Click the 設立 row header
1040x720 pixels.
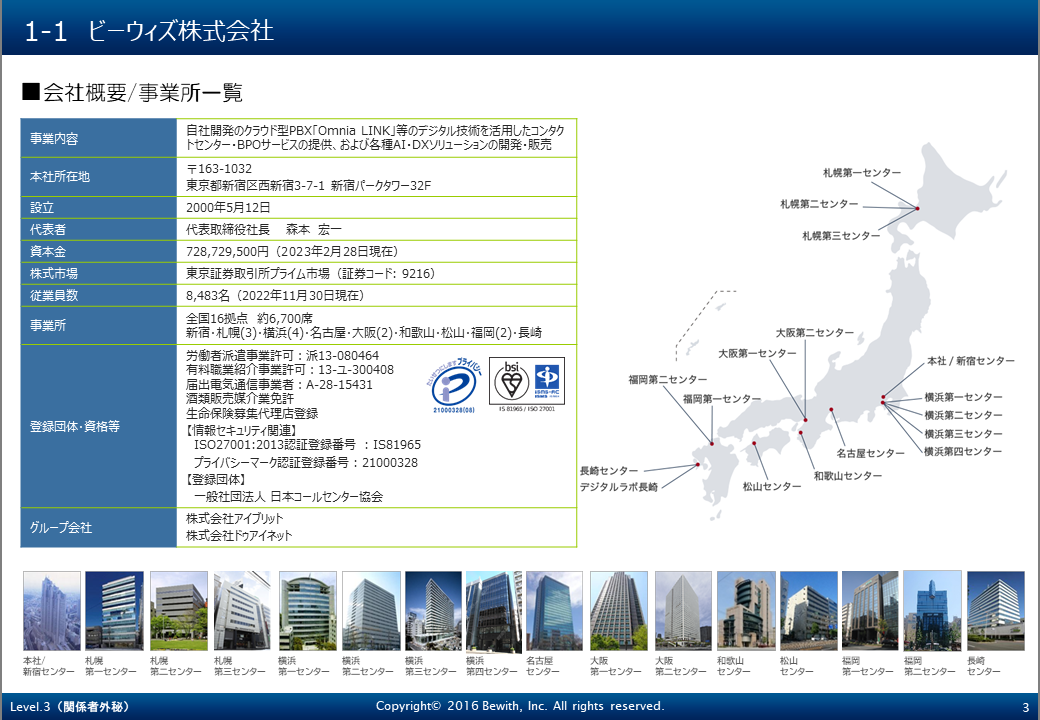(99, 208)
